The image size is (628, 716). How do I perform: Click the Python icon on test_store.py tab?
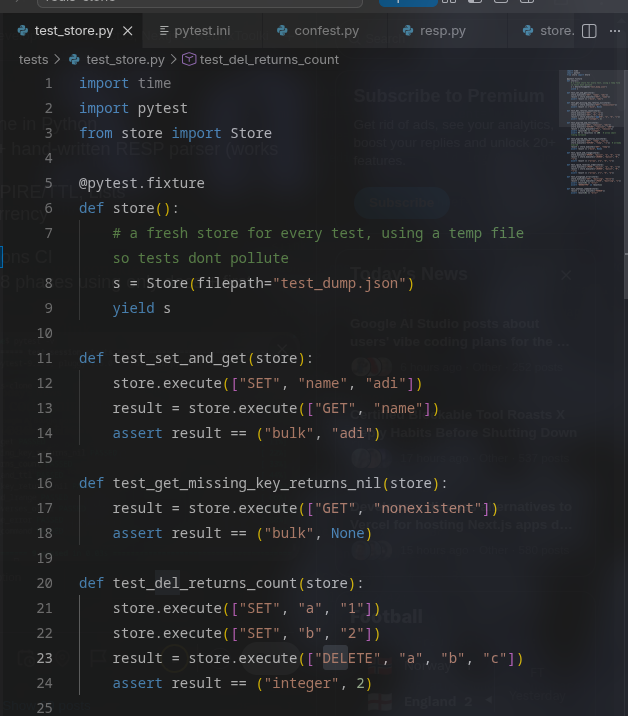click(22, 31)
